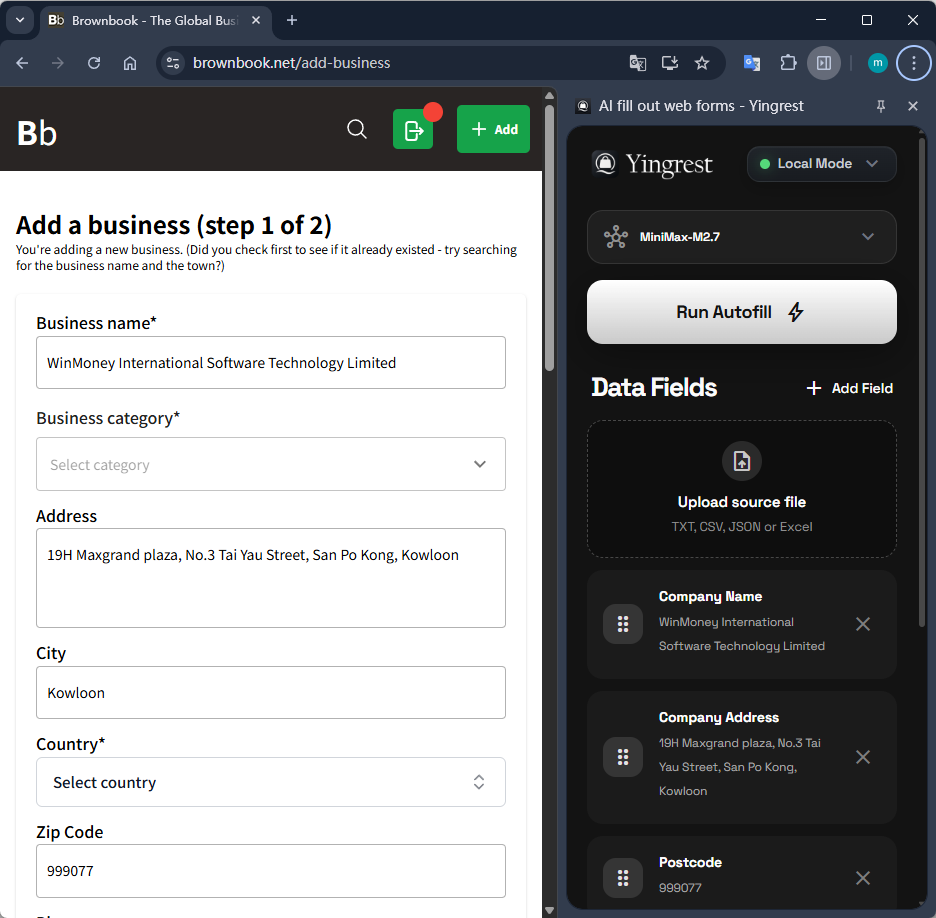
Task: Open the Brownbook search icon
Action: point(357,129)
